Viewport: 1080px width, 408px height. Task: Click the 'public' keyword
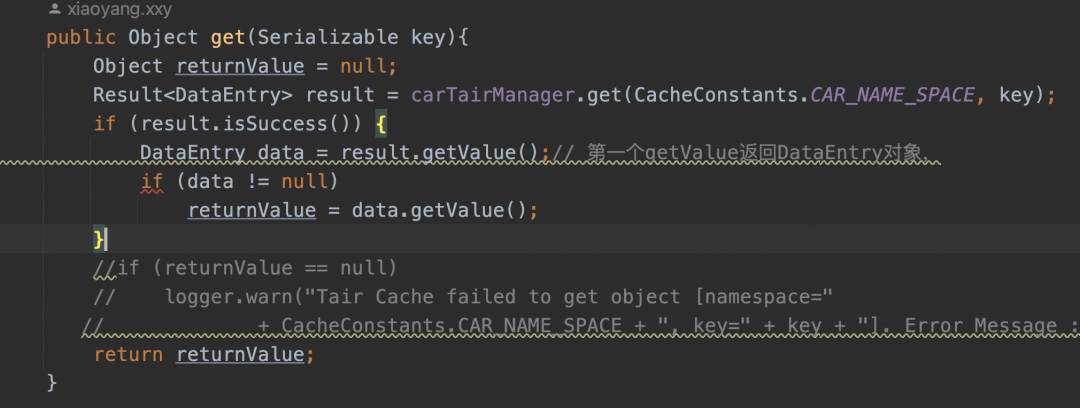point(81,38)
